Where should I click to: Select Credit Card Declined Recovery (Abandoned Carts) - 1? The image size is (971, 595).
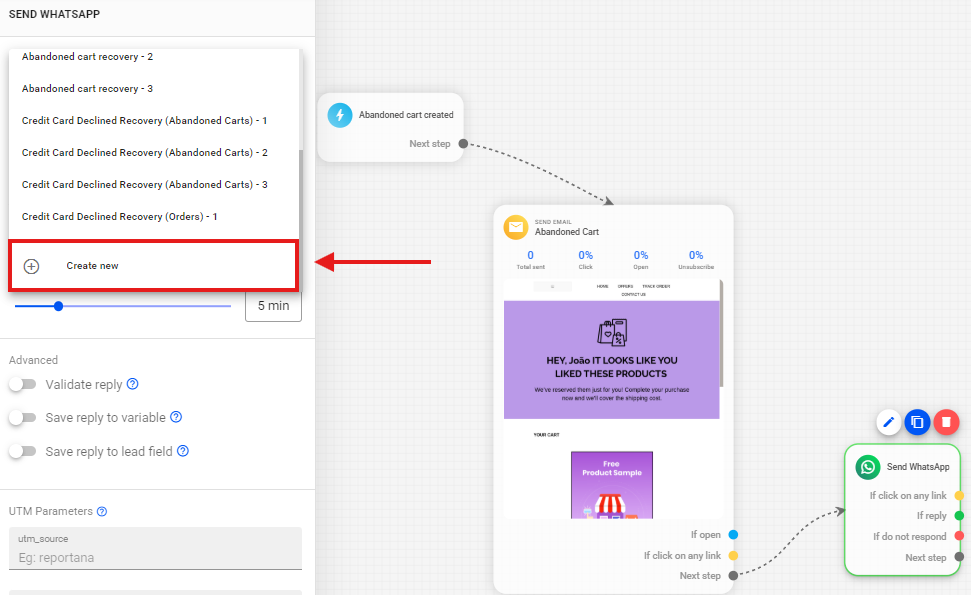(x=144, y=121)
